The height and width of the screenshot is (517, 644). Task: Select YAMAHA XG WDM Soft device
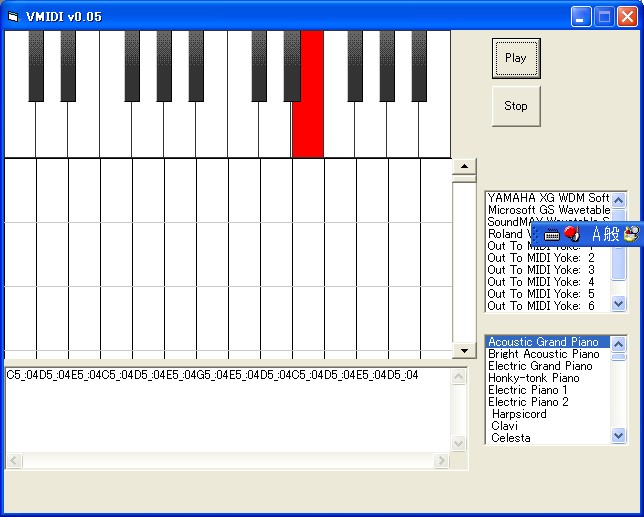pyautogui.click(x=547, y=198)
